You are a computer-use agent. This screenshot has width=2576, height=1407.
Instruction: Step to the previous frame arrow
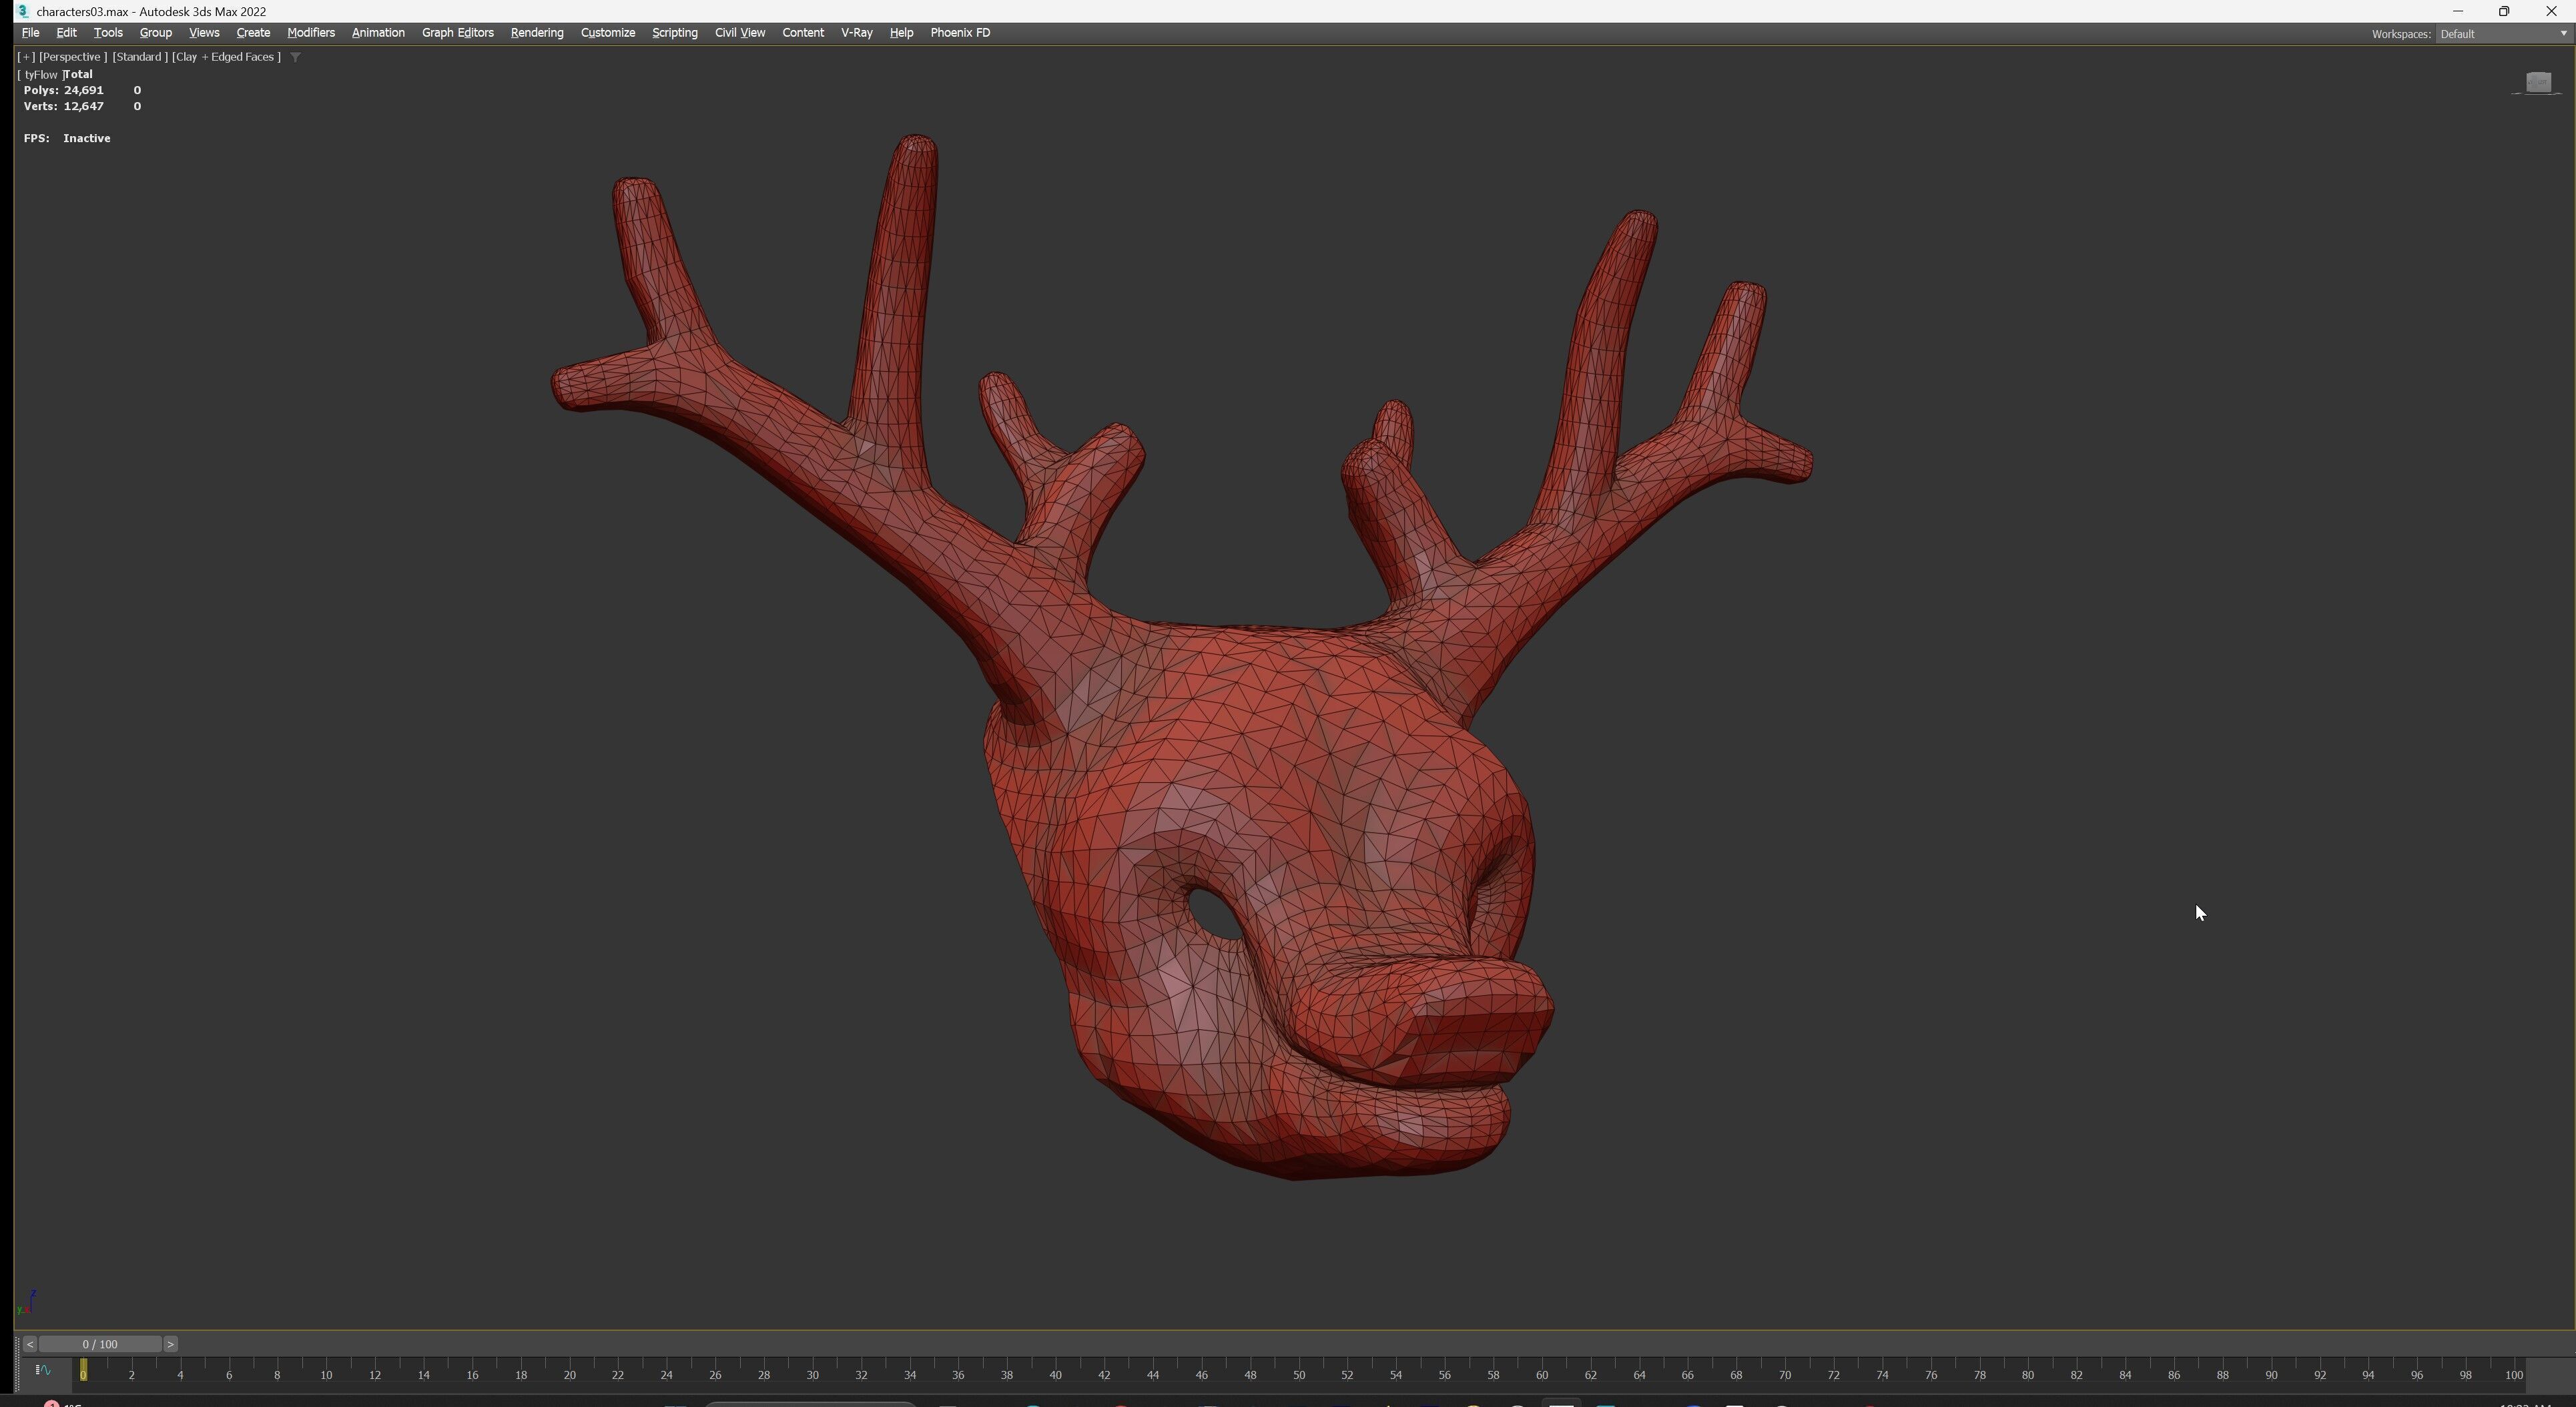tap(30, 1344)
